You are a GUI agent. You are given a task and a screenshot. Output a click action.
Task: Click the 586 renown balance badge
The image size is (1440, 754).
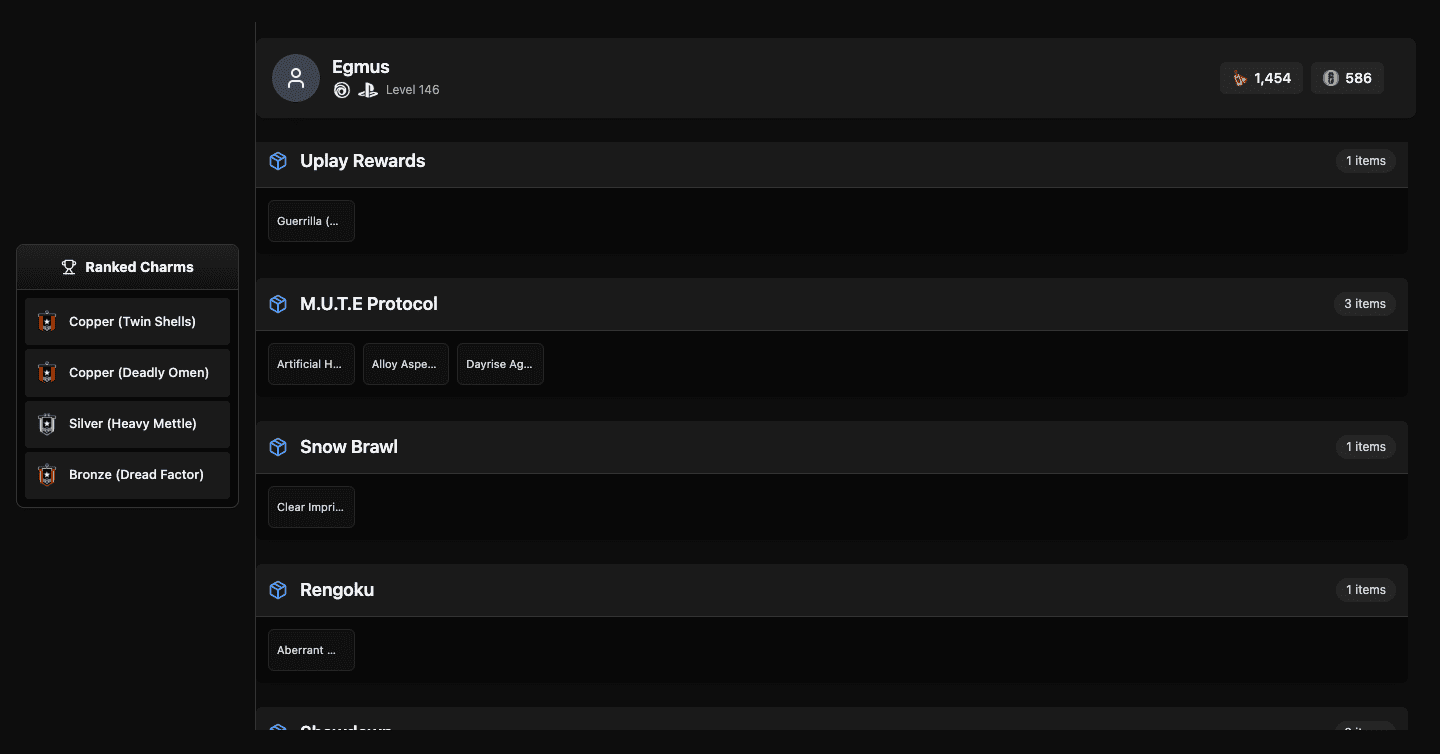coord(1347,78)
